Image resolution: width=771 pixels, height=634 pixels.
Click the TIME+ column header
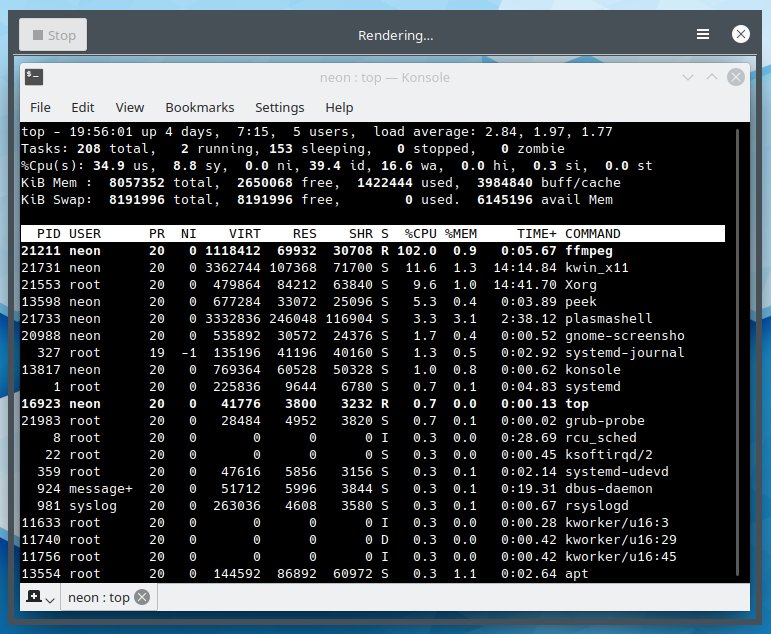(536, 234)
